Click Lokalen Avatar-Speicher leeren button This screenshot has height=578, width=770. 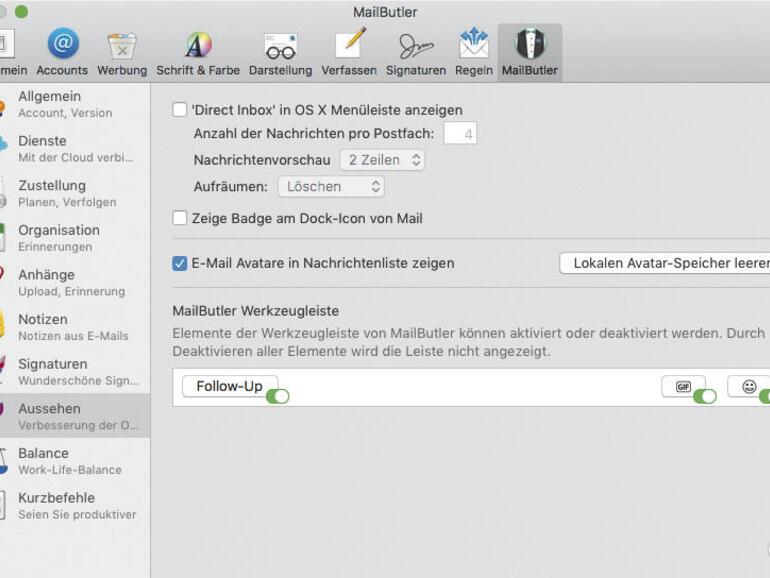click(665, 263)
